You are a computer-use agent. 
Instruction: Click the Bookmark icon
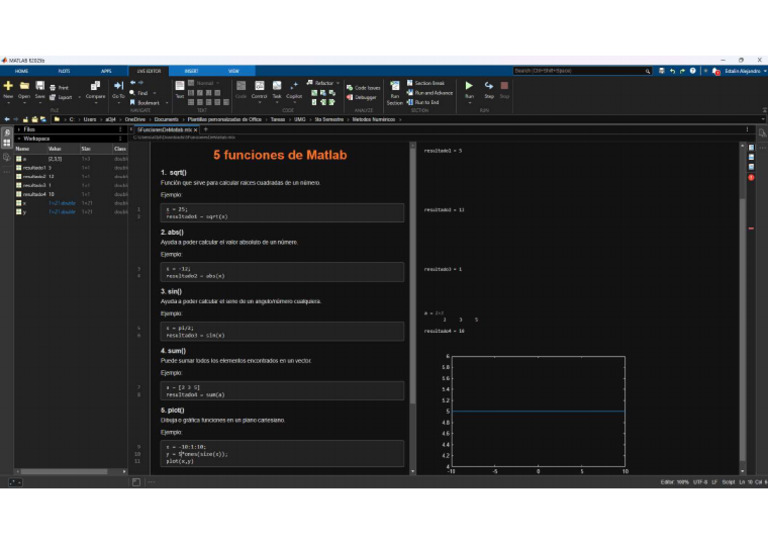[x=132, y=102]
